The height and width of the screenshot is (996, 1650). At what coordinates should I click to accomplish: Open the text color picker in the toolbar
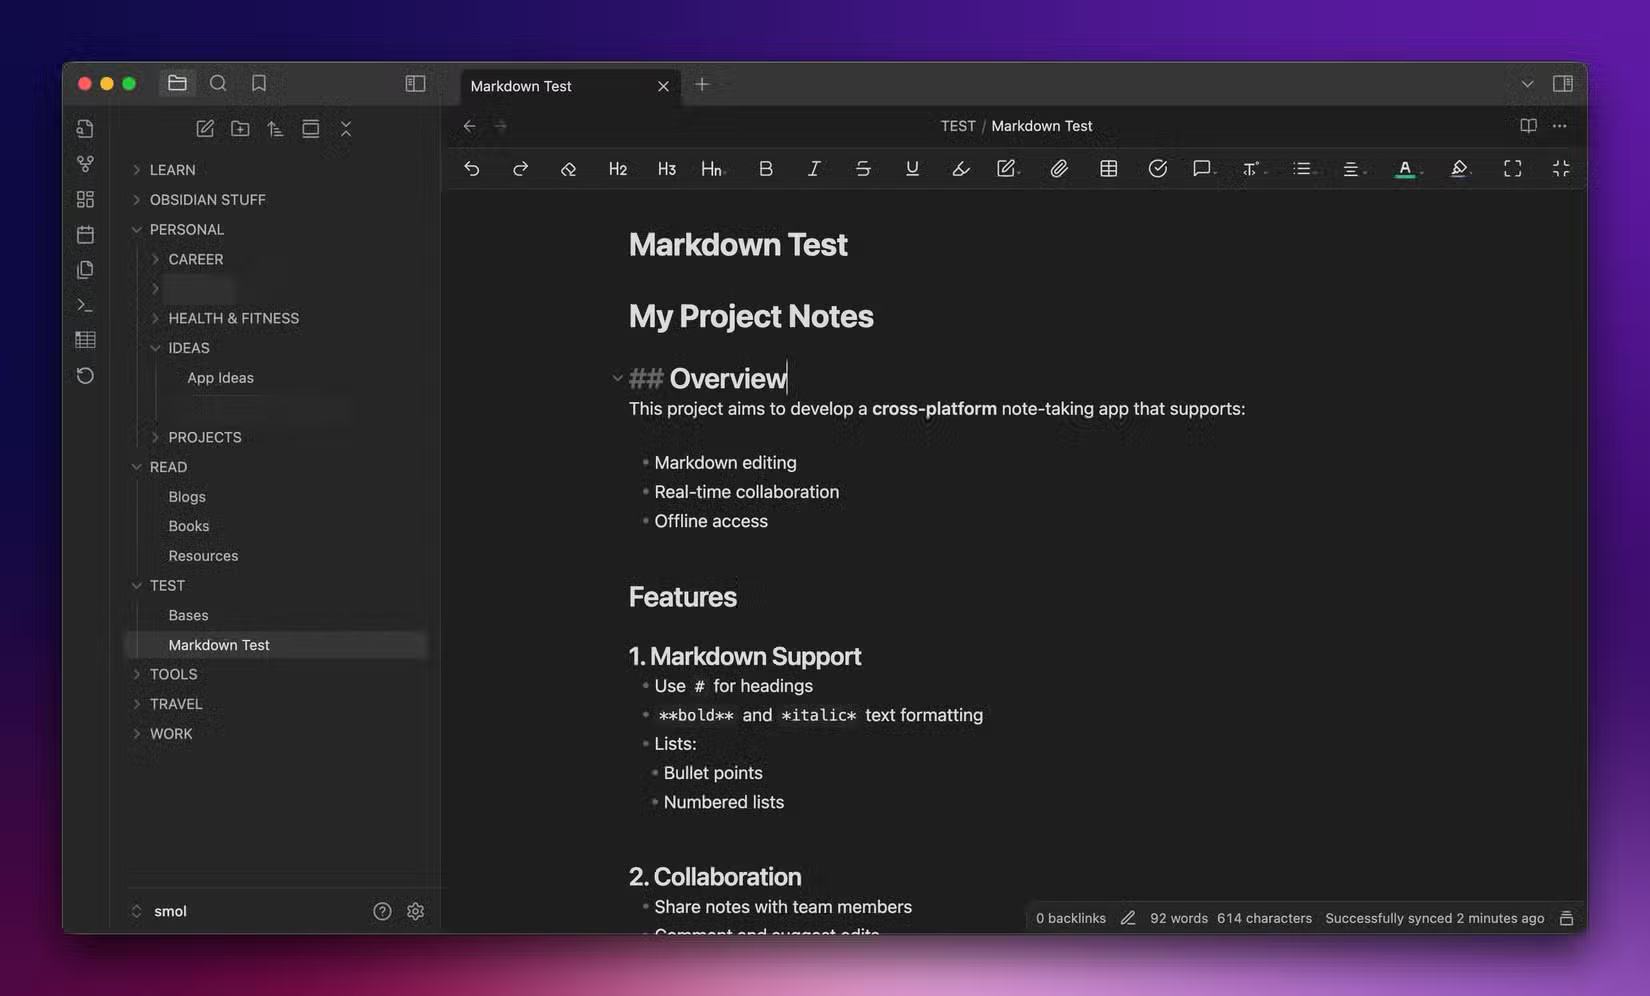(x=1405, y=168)
